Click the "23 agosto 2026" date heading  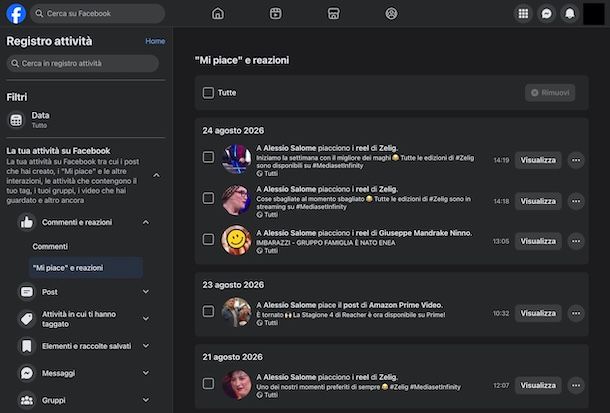click(x=233, y=285)
